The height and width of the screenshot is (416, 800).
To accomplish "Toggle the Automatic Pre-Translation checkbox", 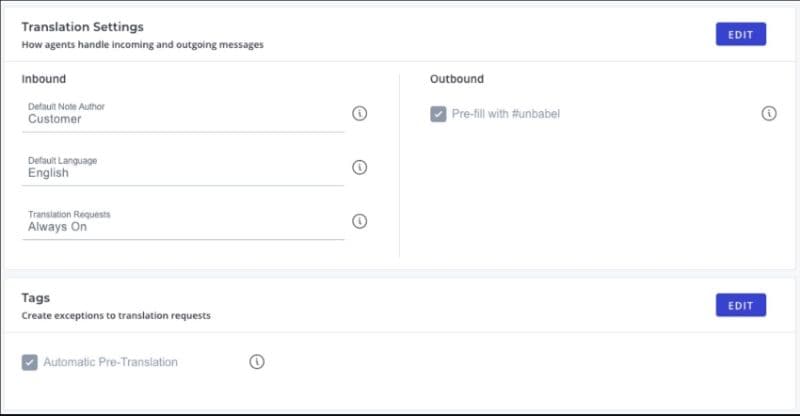I will [x=30, y=362].
